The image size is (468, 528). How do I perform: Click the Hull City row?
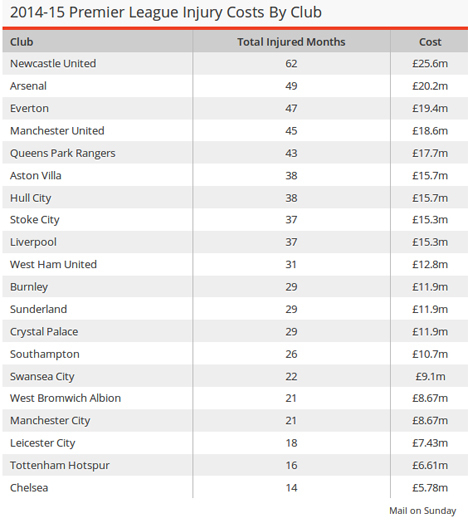[235, 198]
